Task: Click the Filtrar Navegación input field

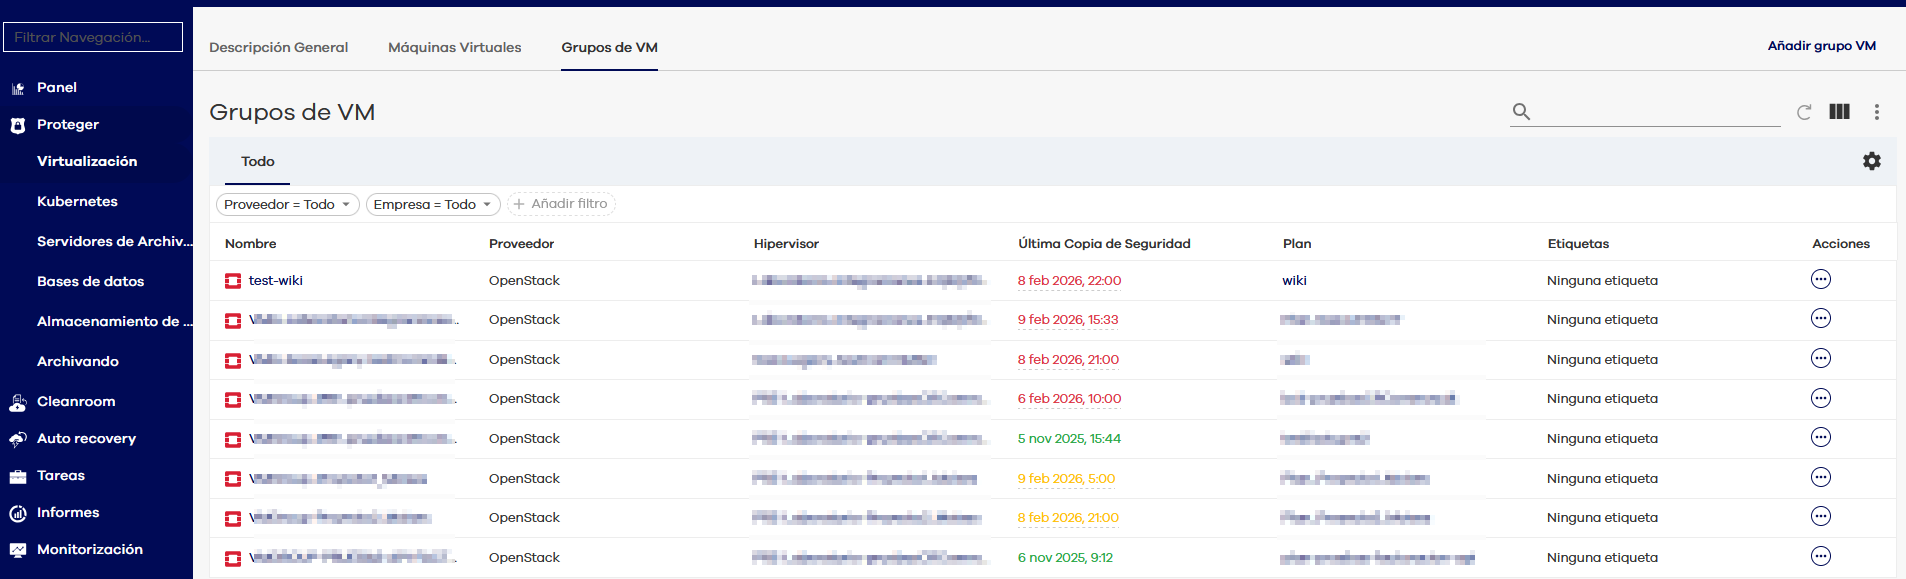Action: tap(93, 37)
